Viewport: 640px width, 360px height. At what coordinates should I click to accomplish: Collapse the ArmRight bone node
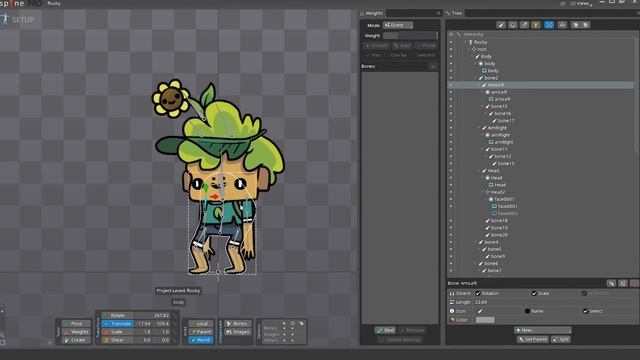coord(479,128)
